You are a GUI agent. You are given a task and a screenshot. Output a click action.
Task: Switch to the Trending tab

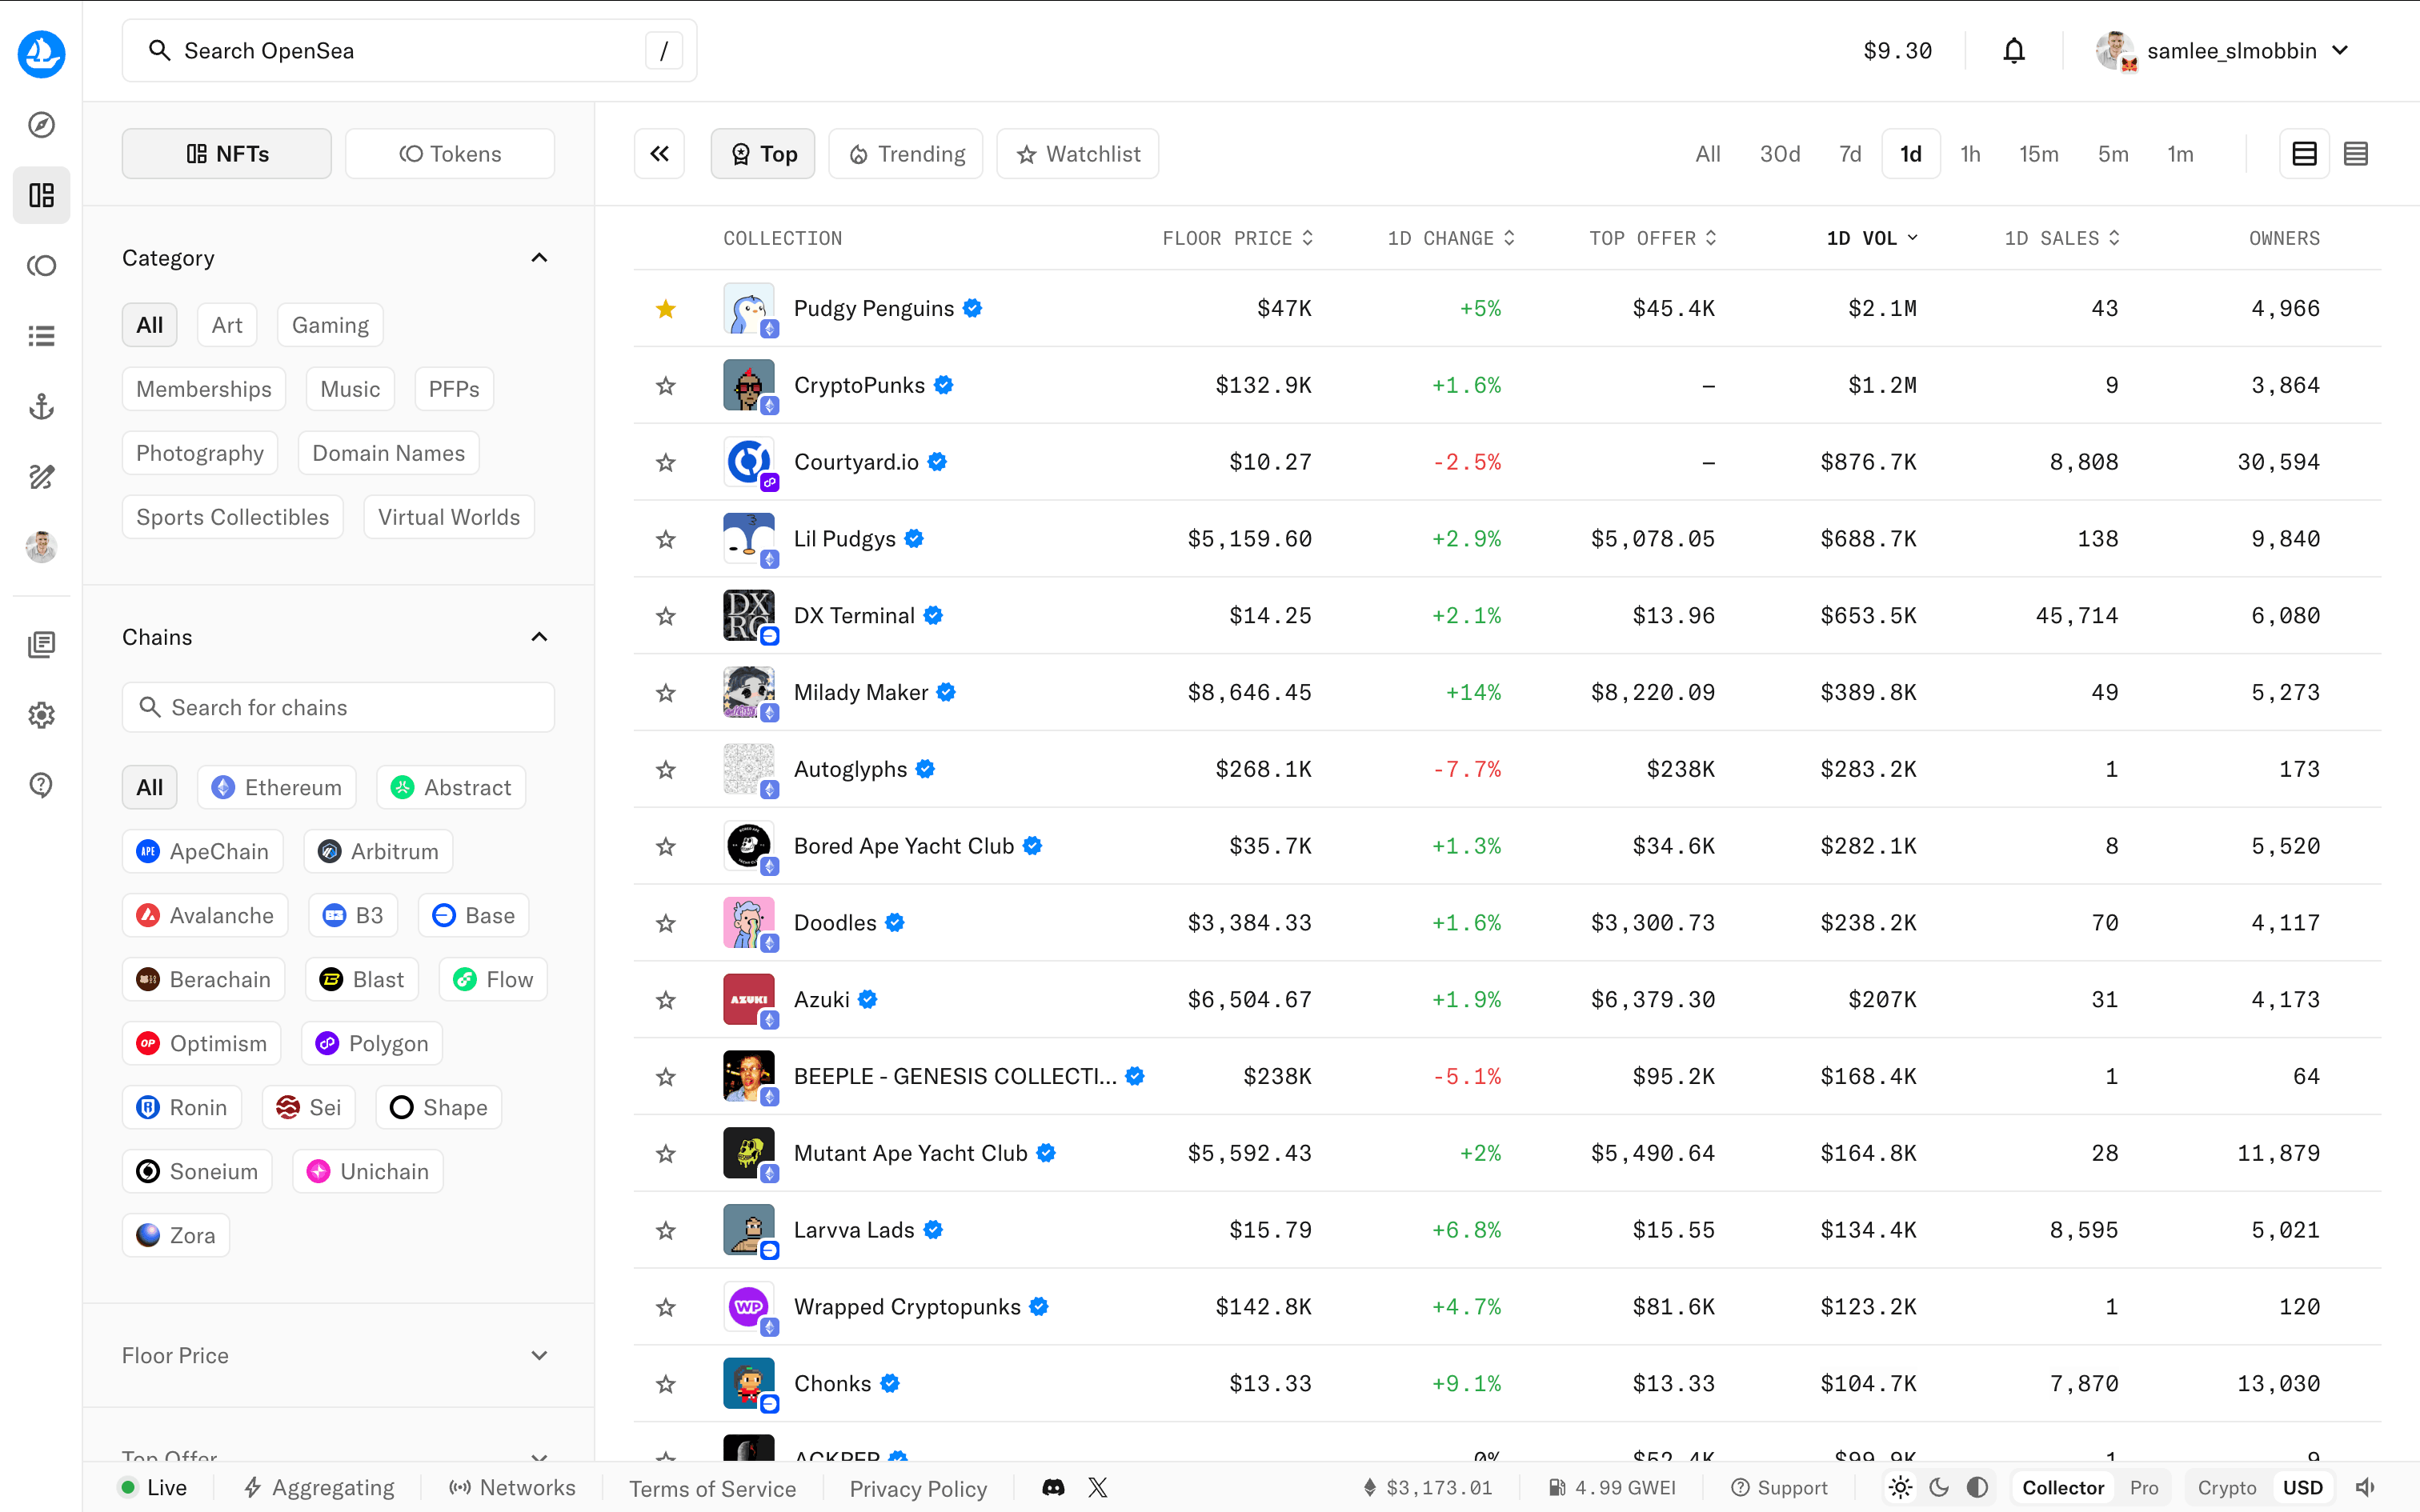[906, 154]
